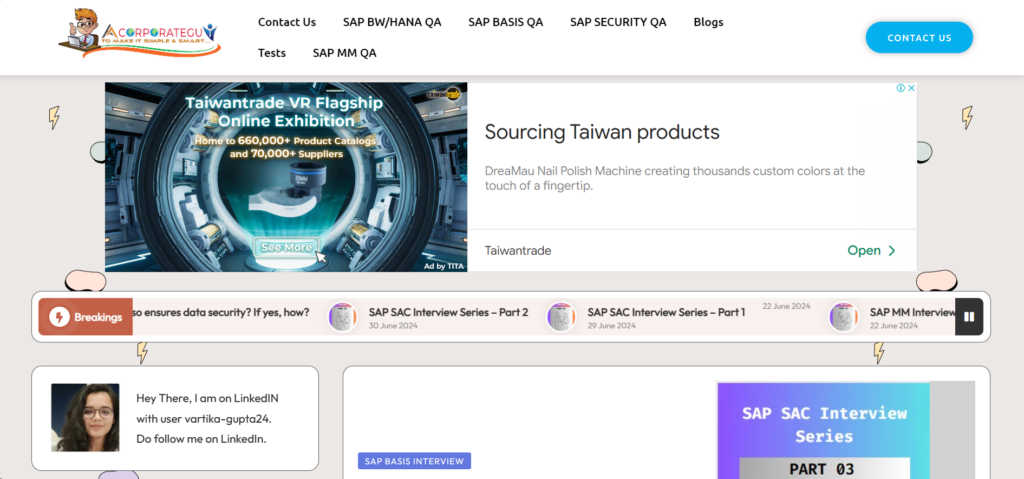Open the SAP SAC Interview Series Part 03 image
This screenshot has height=479, width=1024.
(x=823, y=431)
